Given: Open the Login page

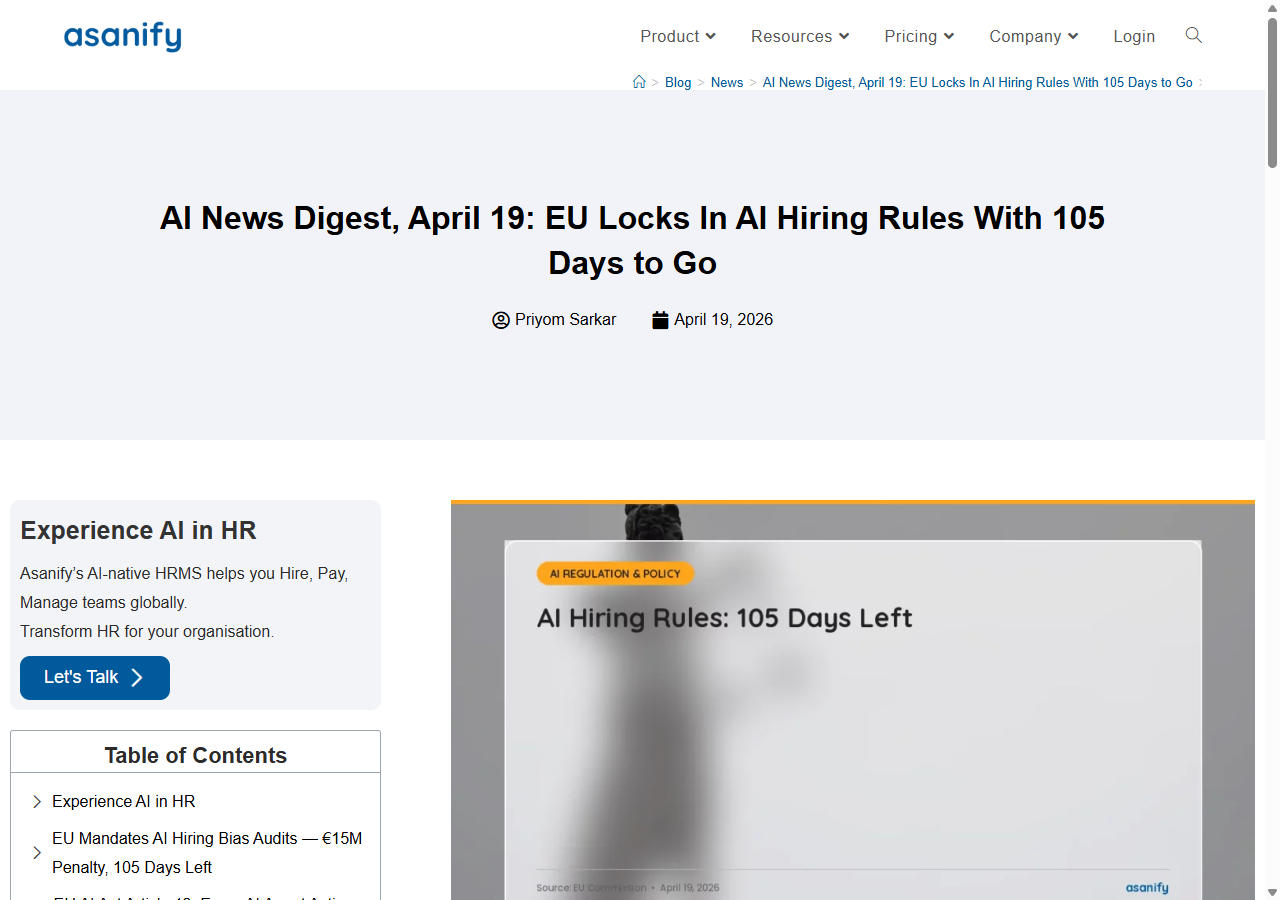Looking at the screenshot, I should click(1134, 36).
